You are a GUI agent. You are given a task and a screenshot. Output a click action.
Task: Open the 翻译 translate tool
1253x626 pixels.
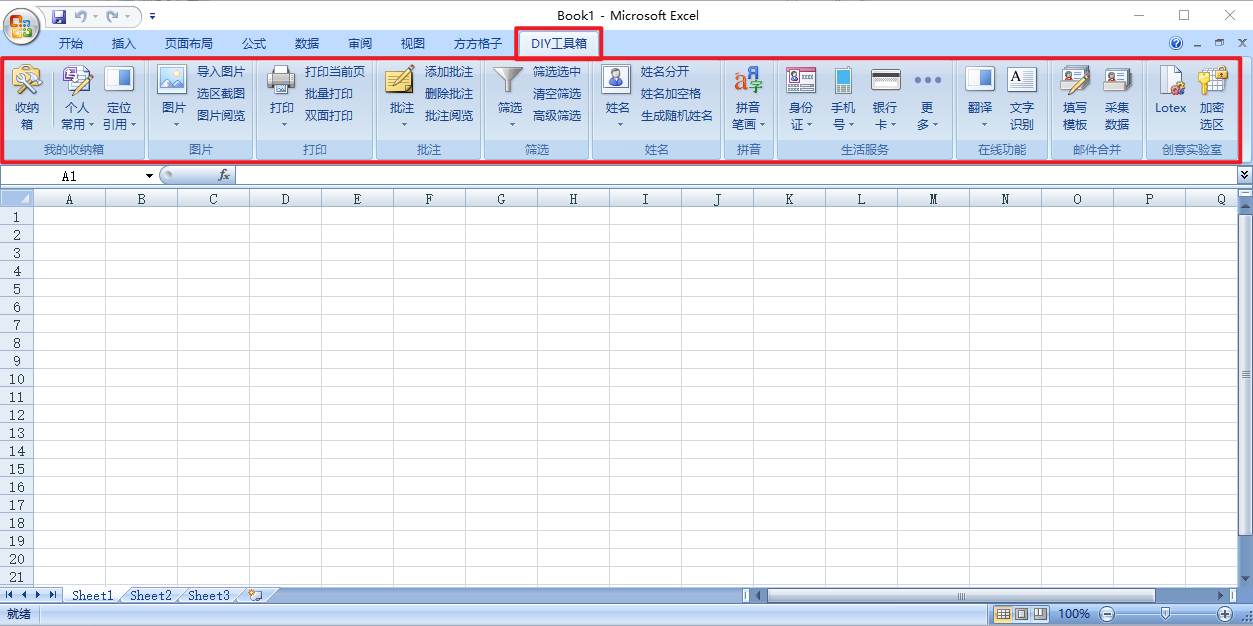979,82
